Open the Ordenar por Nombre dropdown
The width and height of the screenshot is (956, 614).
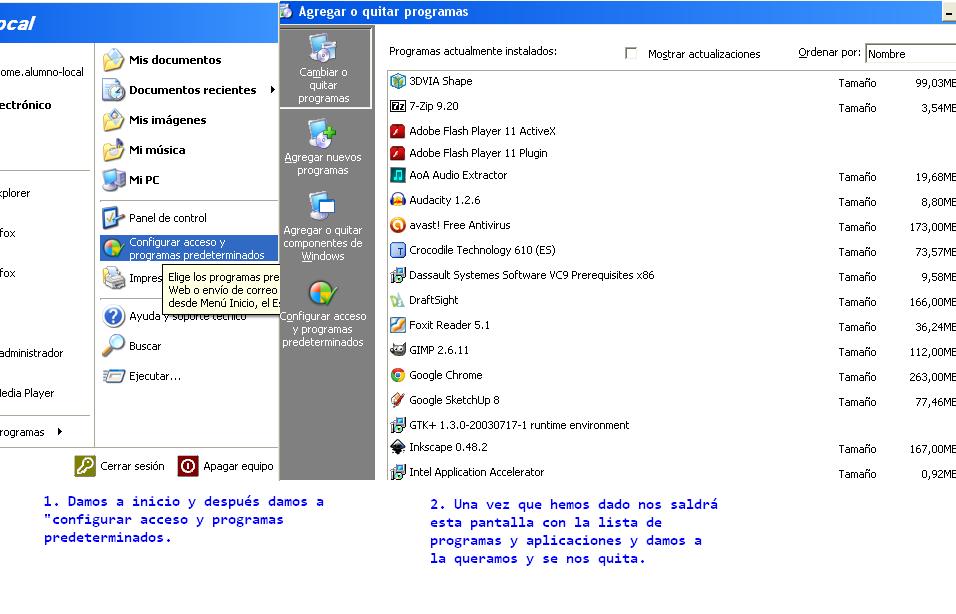pos(911,54)
